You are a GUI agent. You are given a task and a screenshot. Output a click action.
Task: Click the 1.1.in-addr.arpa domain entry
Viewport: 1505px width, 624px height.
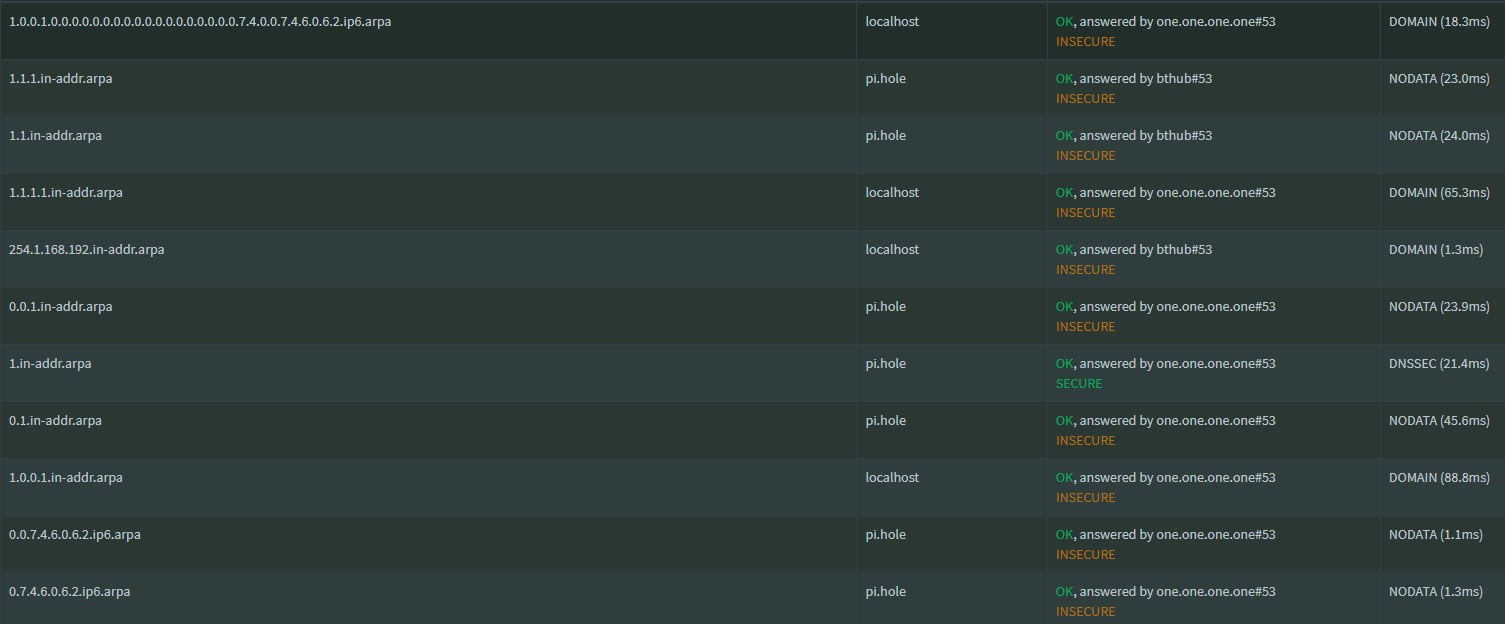55,135
